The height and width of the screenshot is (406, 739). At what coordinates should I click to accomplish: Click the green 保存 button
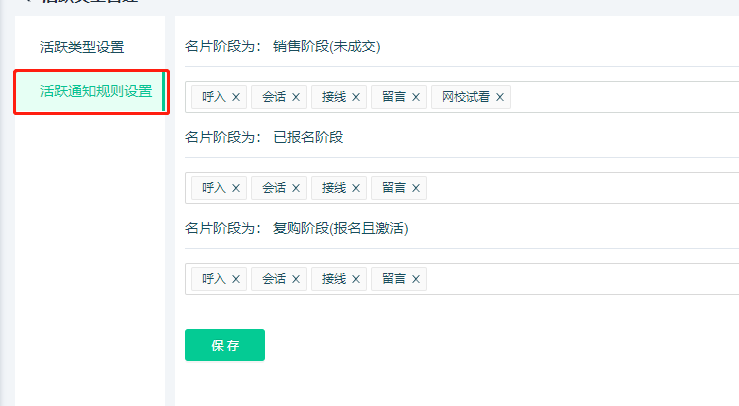tap(225, 345)
